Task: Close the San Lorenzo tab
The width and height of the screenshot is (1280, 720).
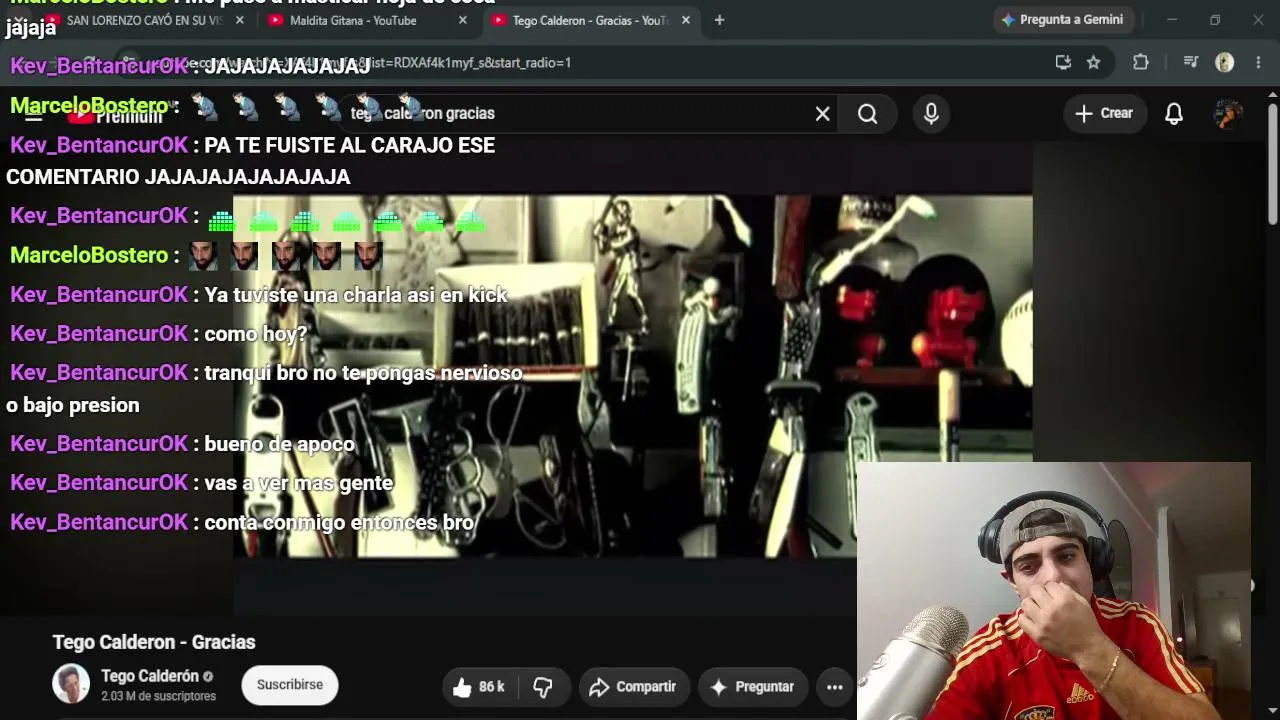Action: [x=240, y=20]
